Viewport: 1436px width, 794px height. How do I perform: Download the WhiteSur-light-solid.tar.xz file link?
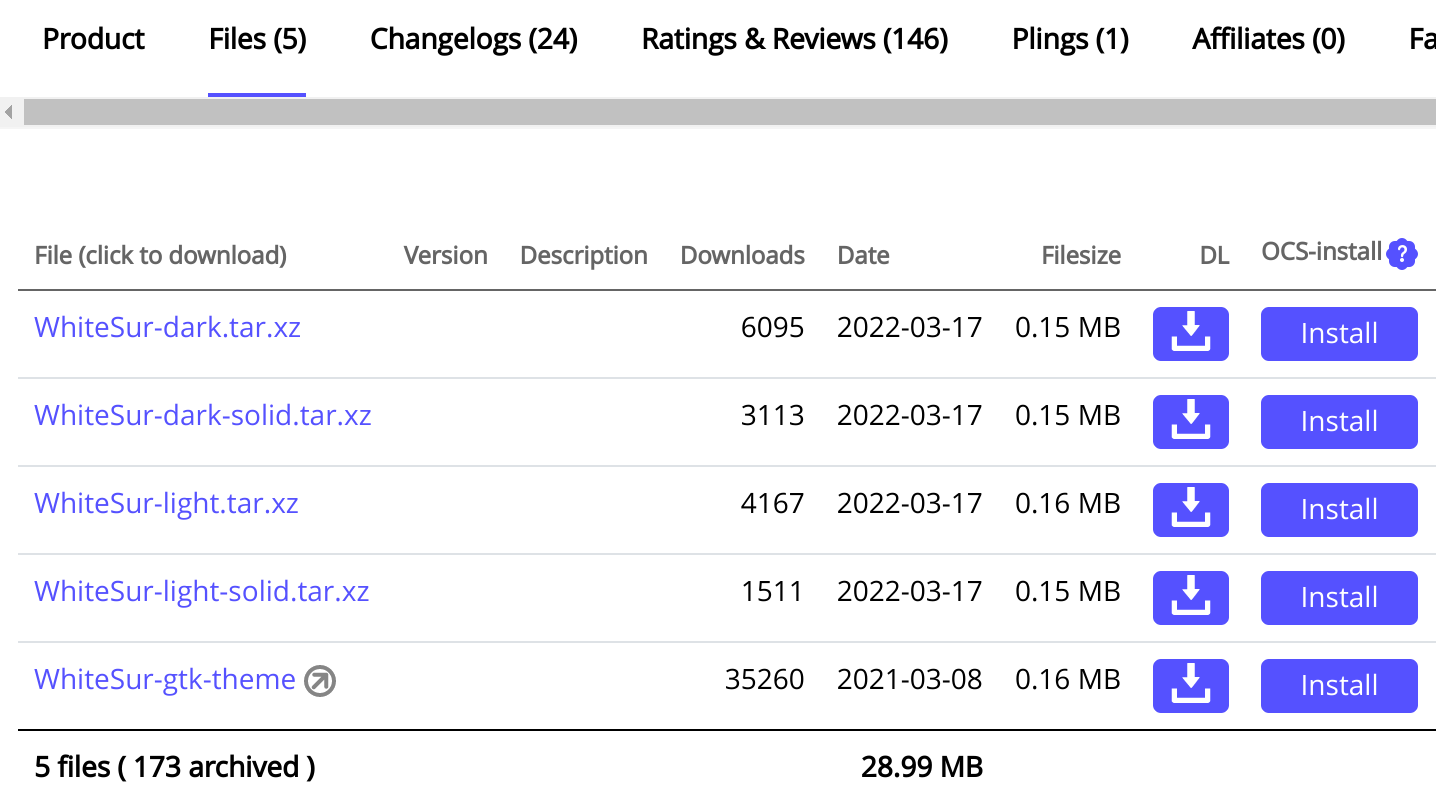coord(202,591)
